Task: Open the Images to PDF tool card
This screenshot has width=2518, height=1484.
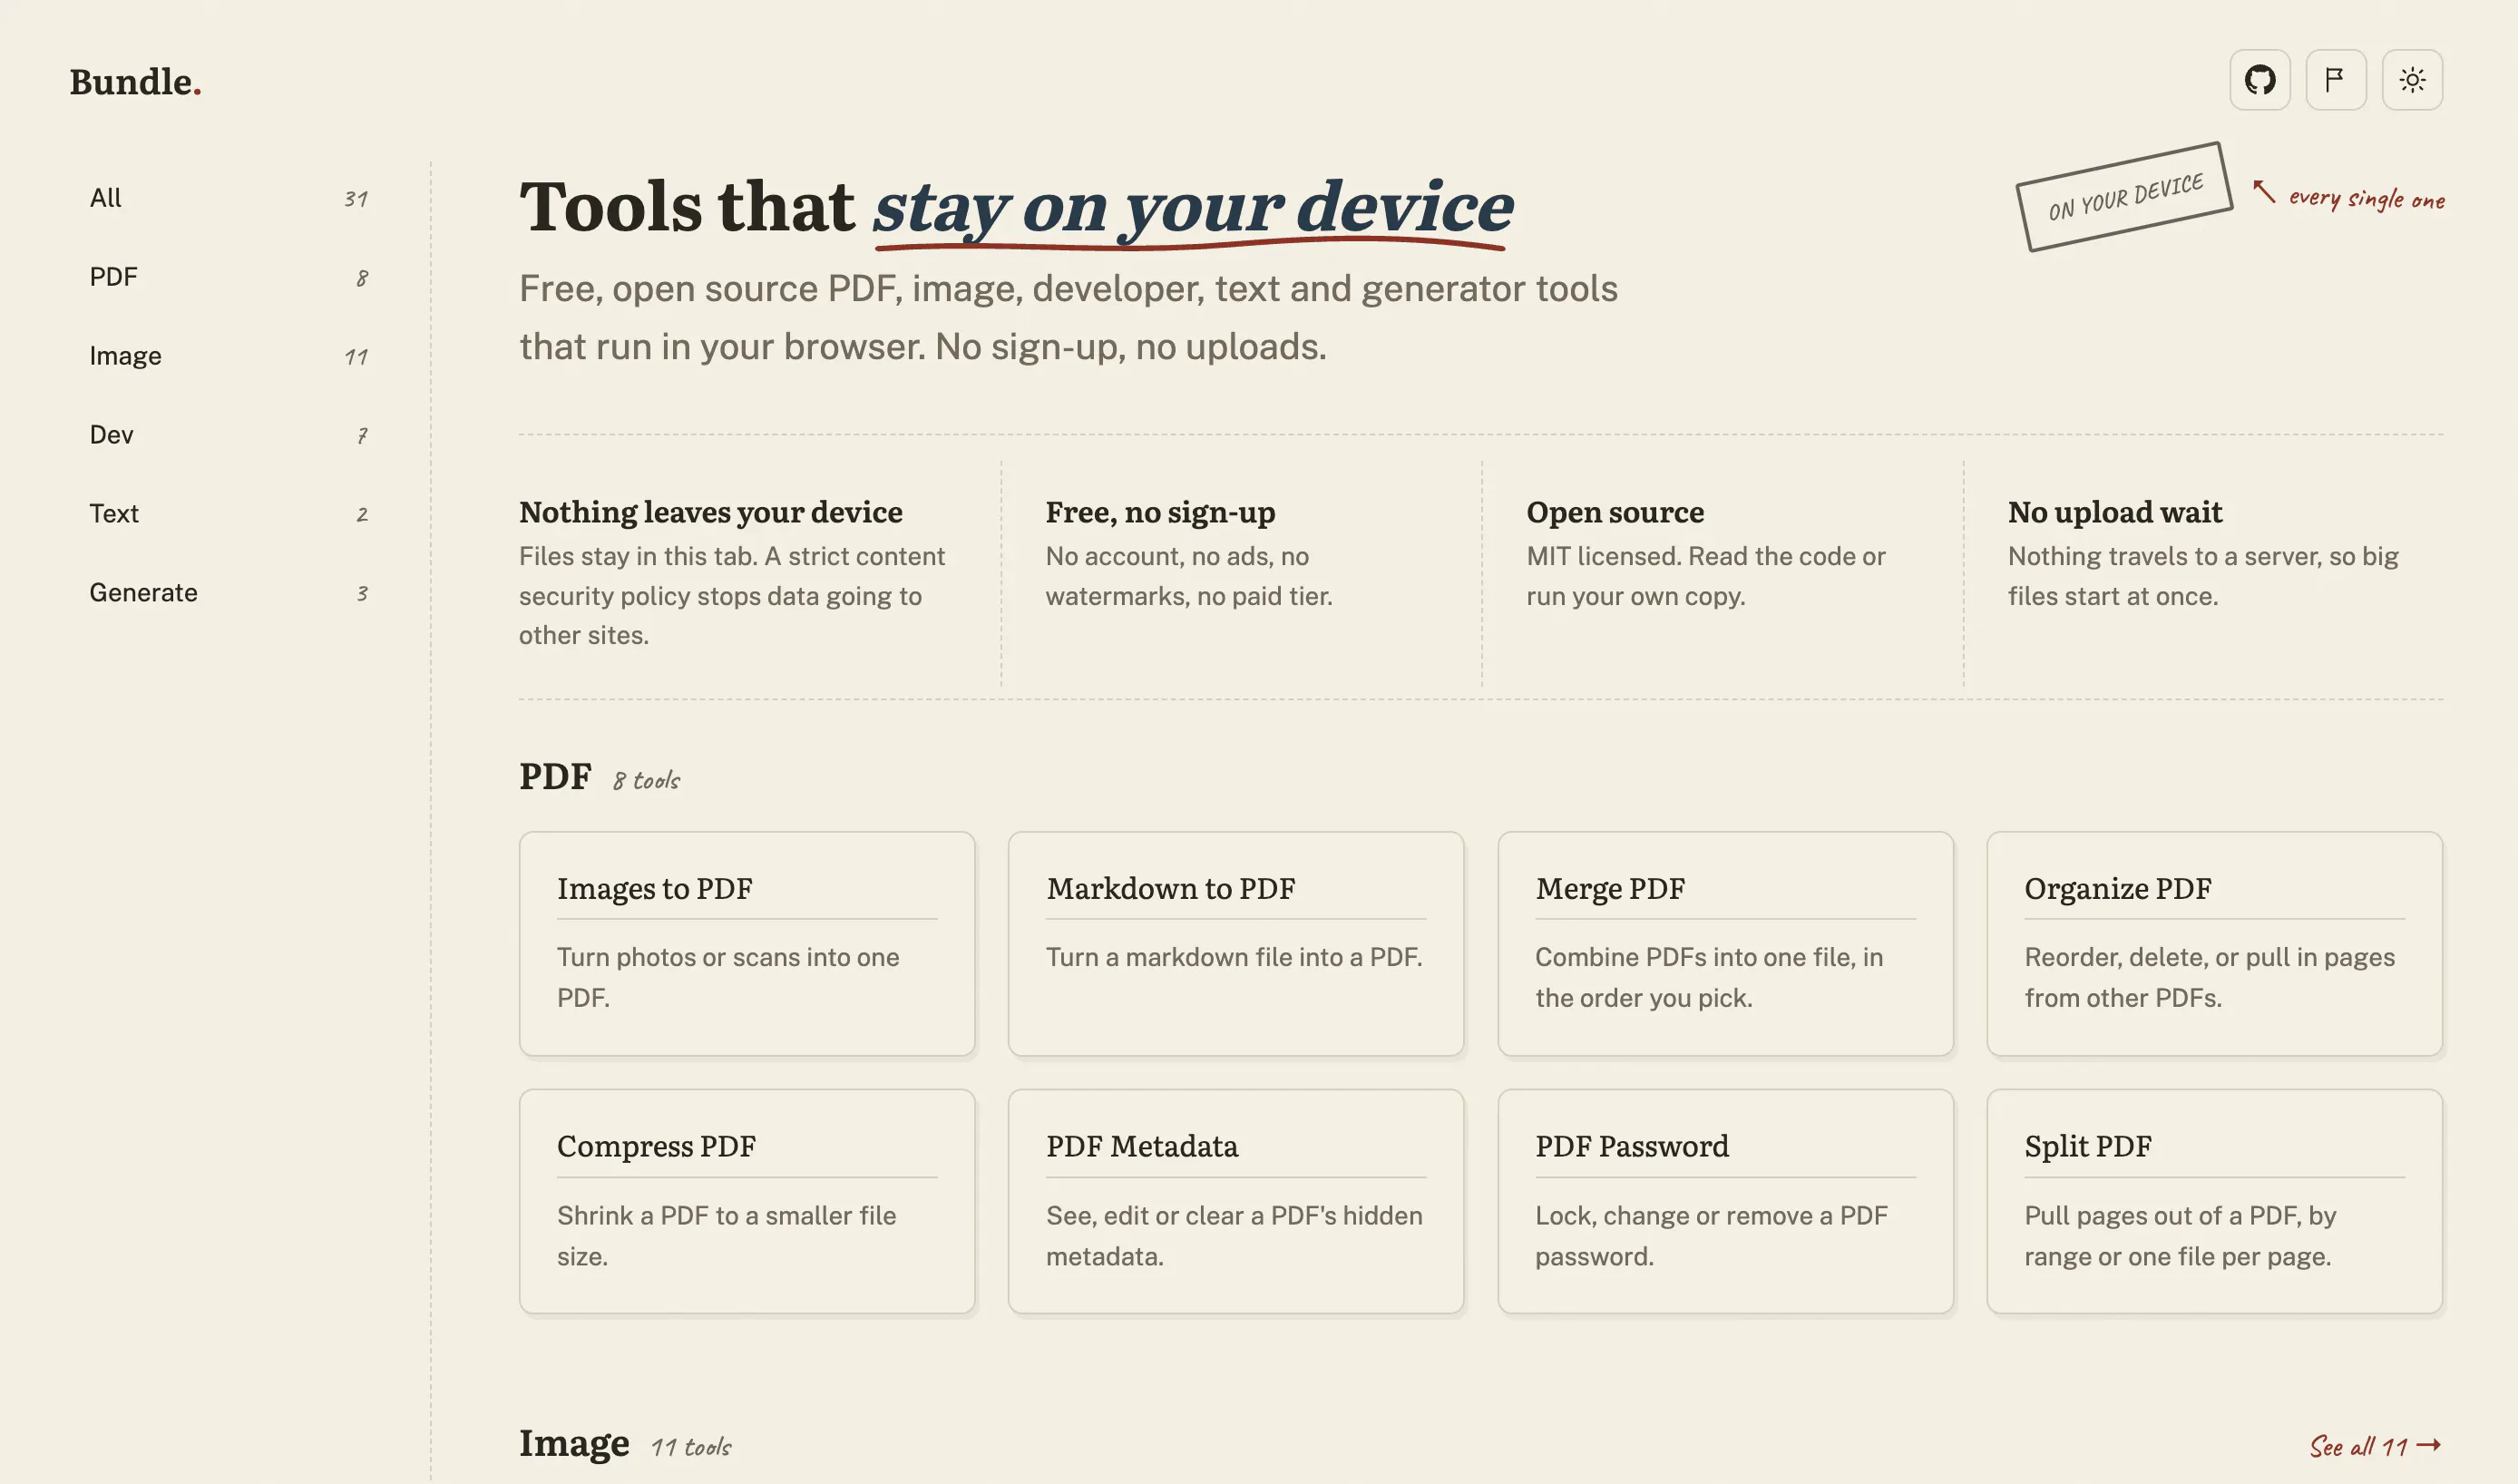Action: (x=746, y=943)
